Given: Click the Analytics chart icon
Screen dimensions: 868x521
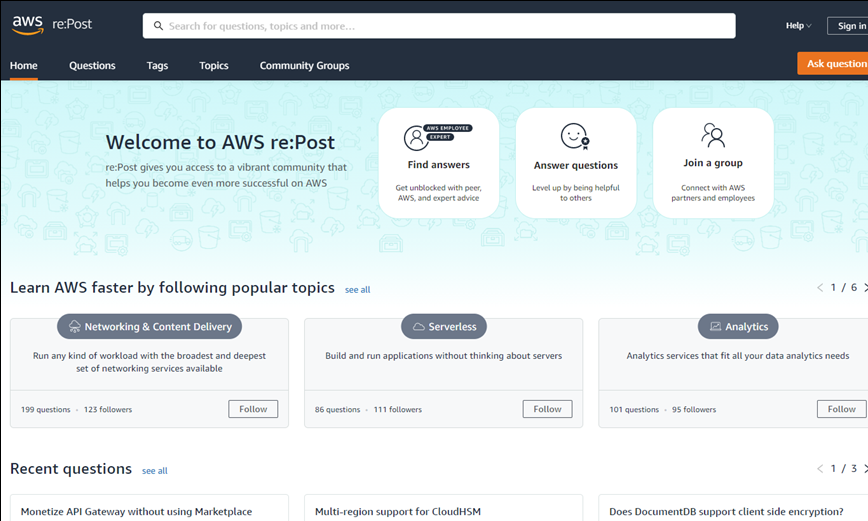Looking at the screenshot, I should [x=715, y=327].
